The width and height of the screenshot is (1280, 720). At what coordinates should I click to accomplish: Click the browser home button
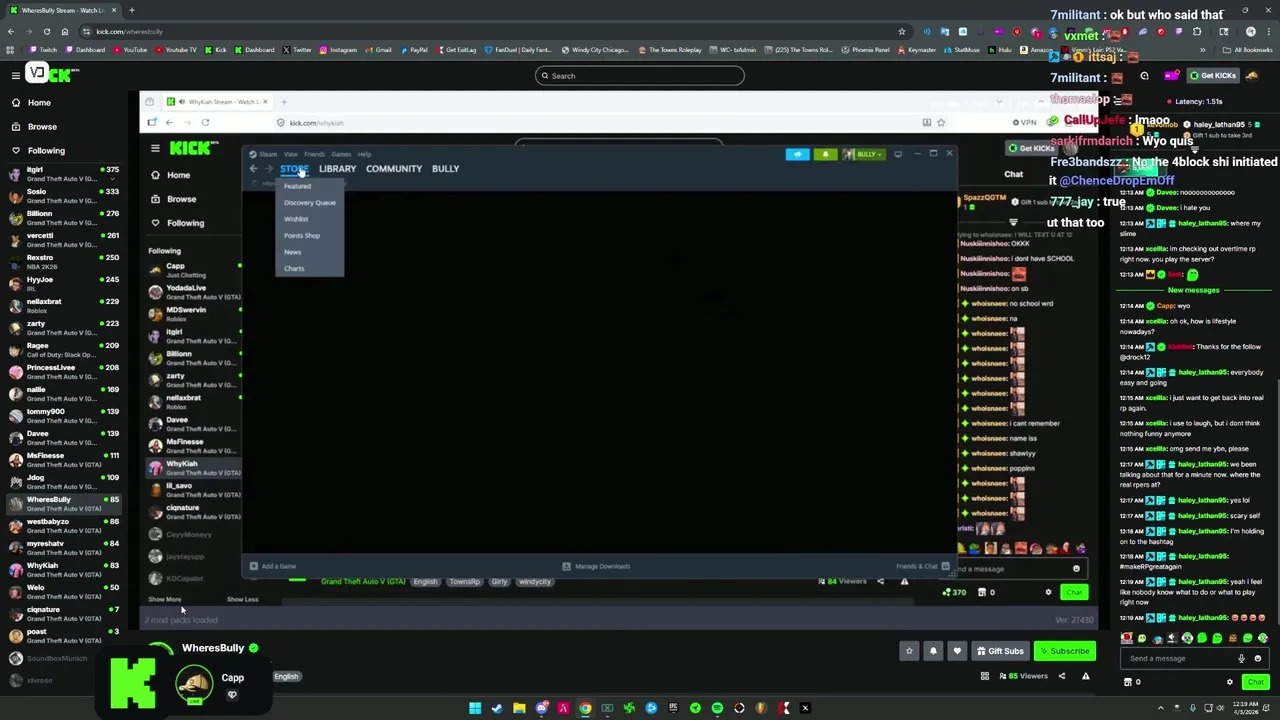[64, 31]
